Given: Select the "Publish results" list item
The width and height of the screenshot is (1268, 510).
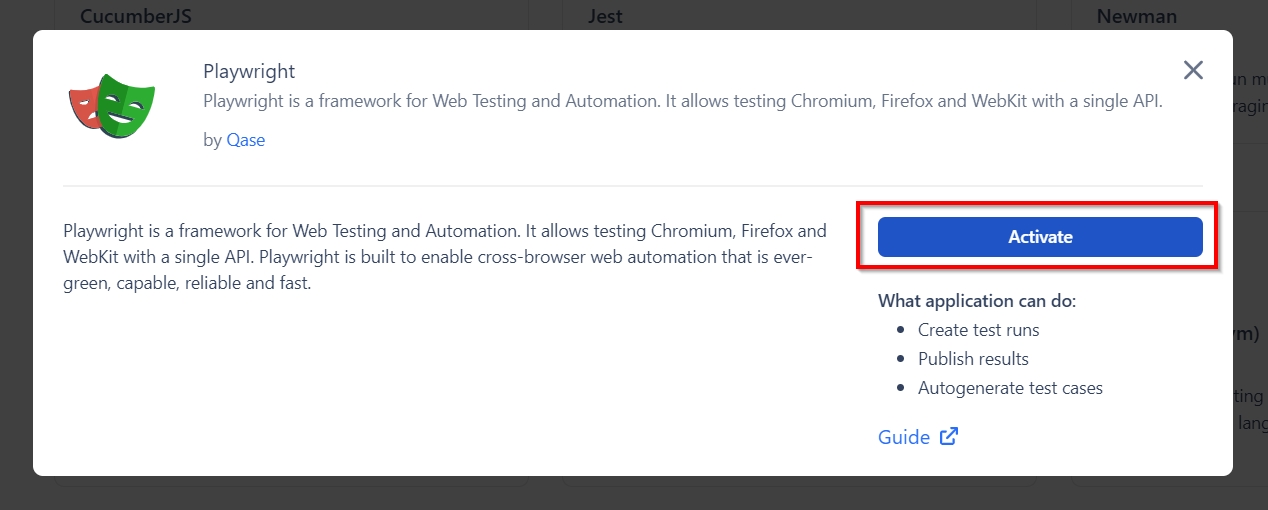Looking at the screenshot, I should [973, 359].
